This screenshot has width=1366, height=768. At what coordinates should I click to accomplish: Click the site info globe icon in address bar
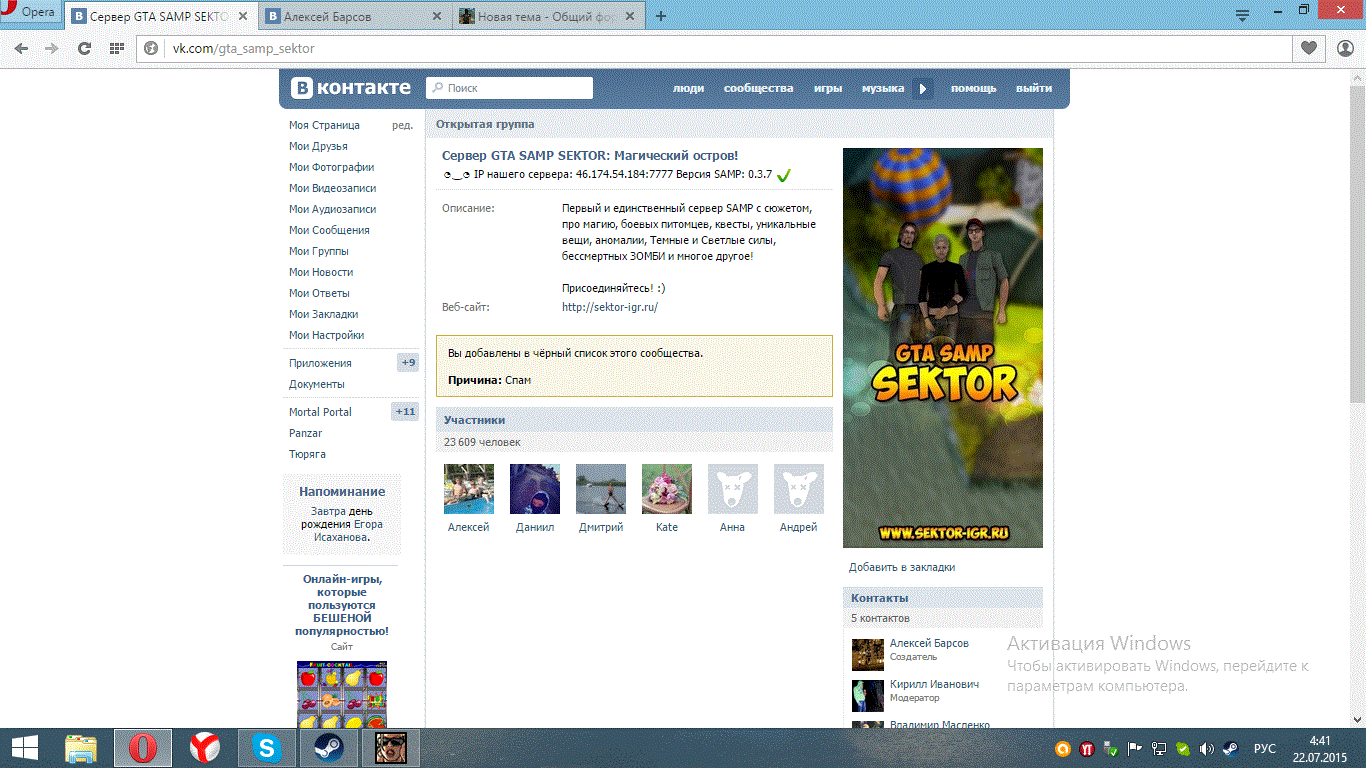(x=152, y=48)
